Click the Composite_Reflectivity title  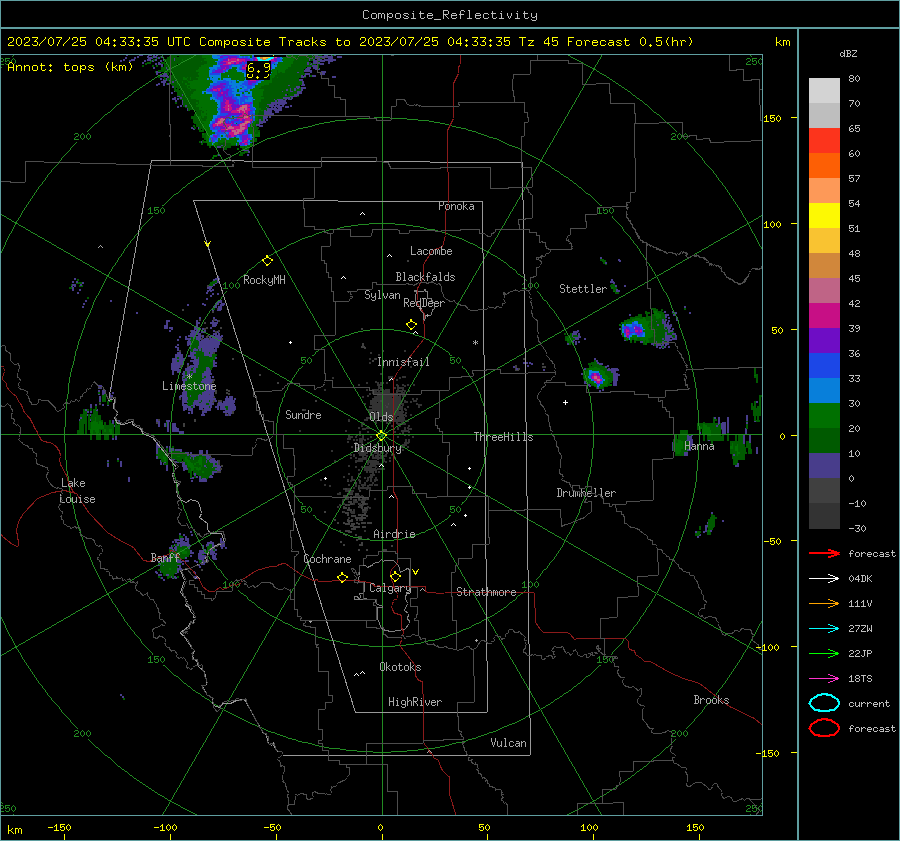[450, 15]
